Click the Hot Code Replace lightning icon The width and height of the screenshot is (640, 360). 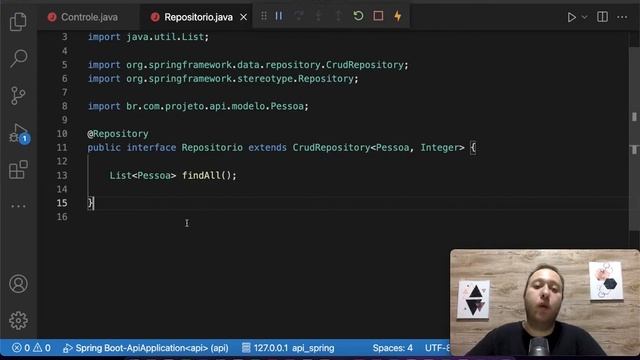coord(398,16)
